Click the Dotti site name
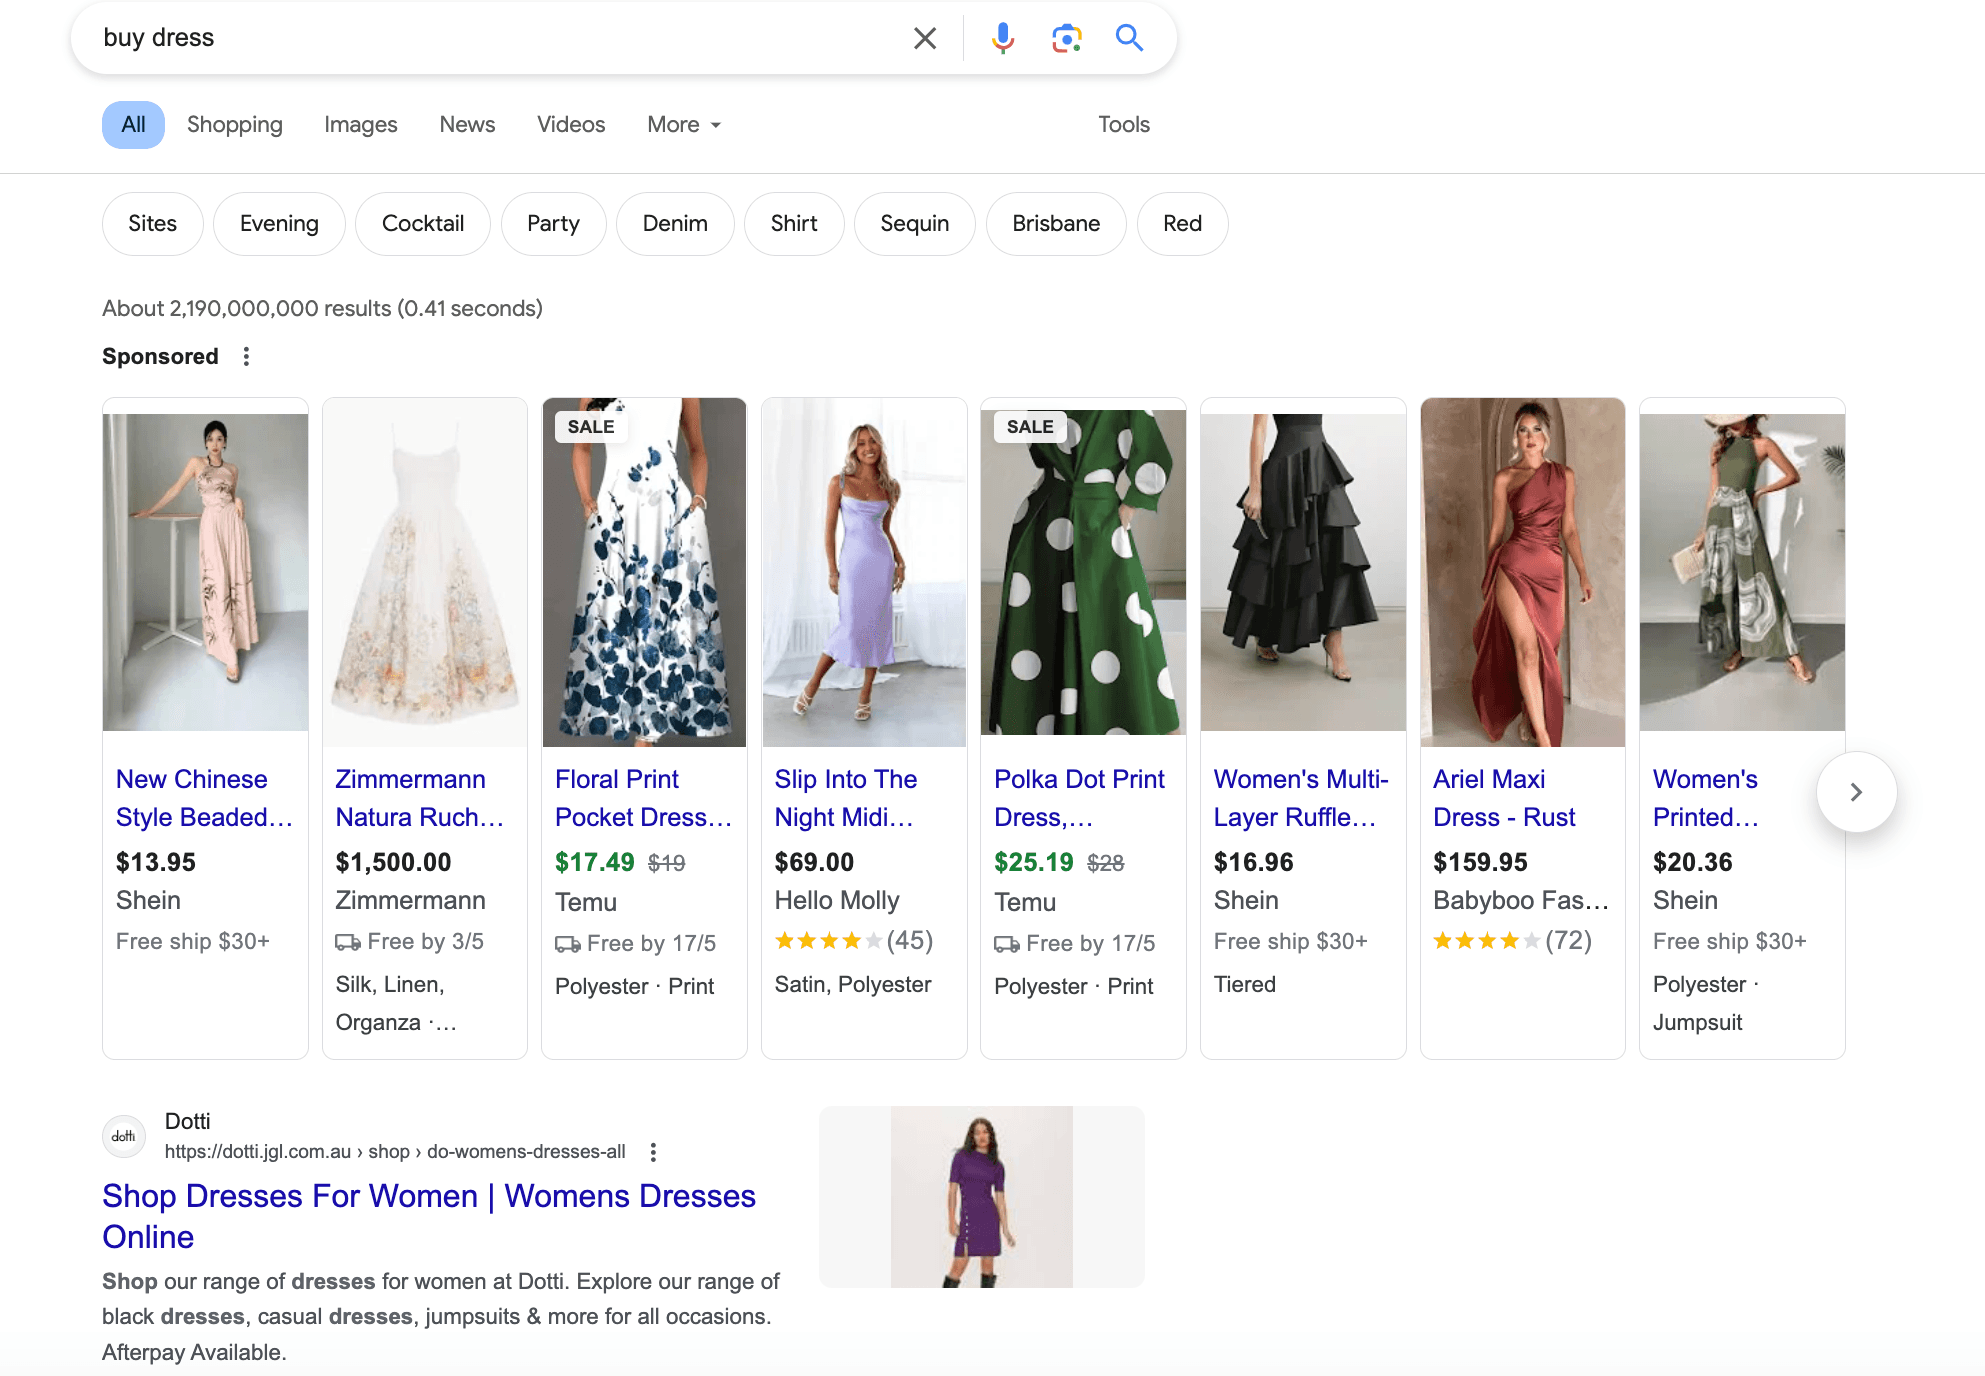This screenshot has height=1376, width=1985. 187,1121
